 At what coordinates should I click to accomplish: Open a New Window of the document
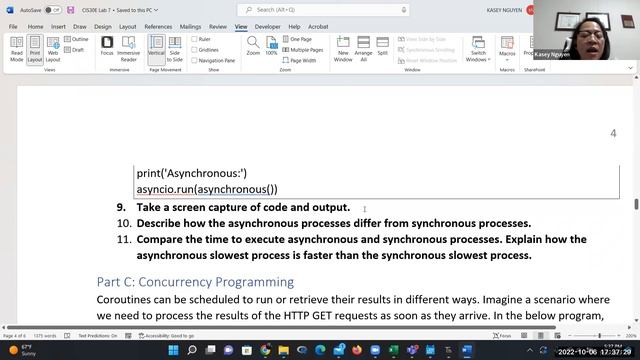pyautogui.click(x=343, y=49)
